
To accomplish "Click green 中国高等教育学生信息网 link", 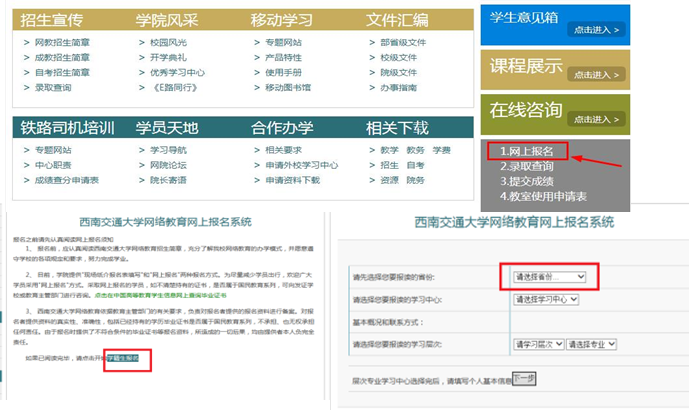I will (161, 296).
